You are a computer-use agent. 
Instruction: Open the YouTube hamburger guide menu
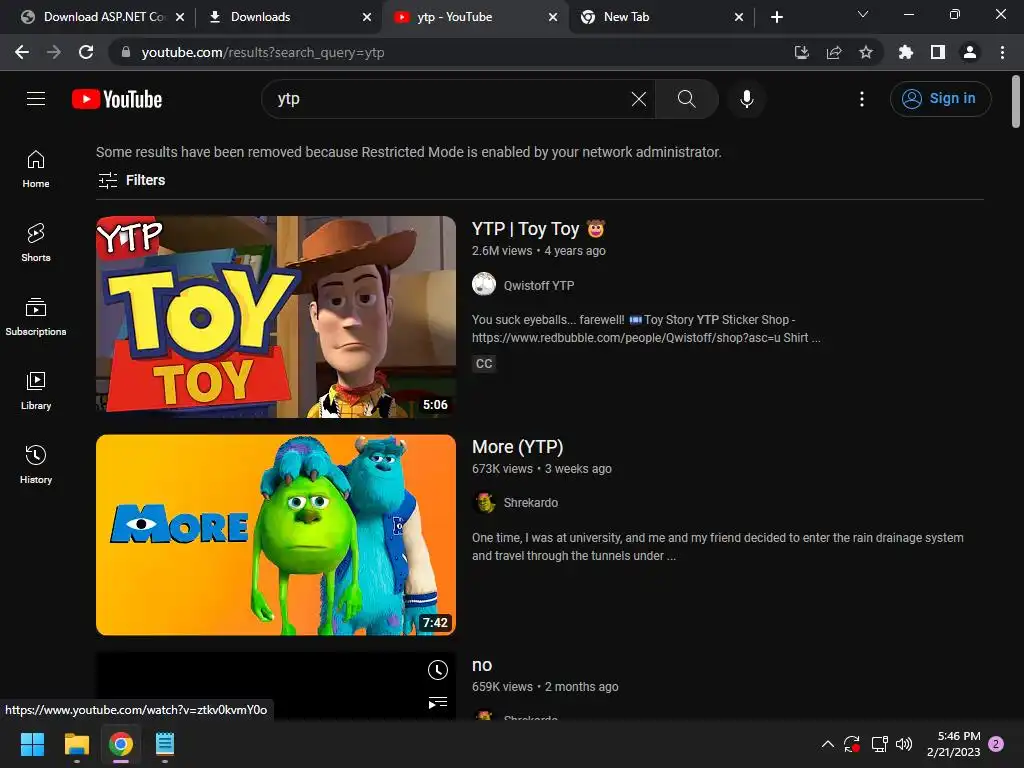pyautogui.click(x=36, y=99)
